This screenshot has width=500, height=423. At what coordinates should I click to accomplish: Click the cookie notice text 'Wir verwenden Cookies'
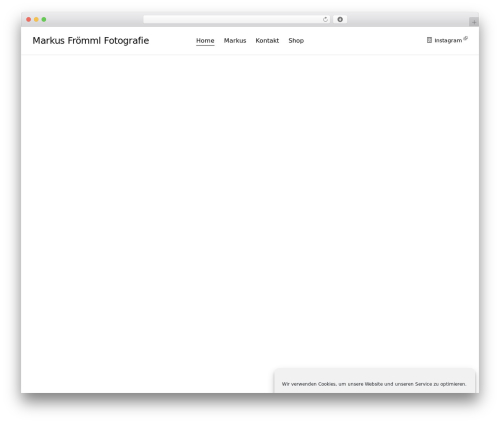tap(309, 384)
